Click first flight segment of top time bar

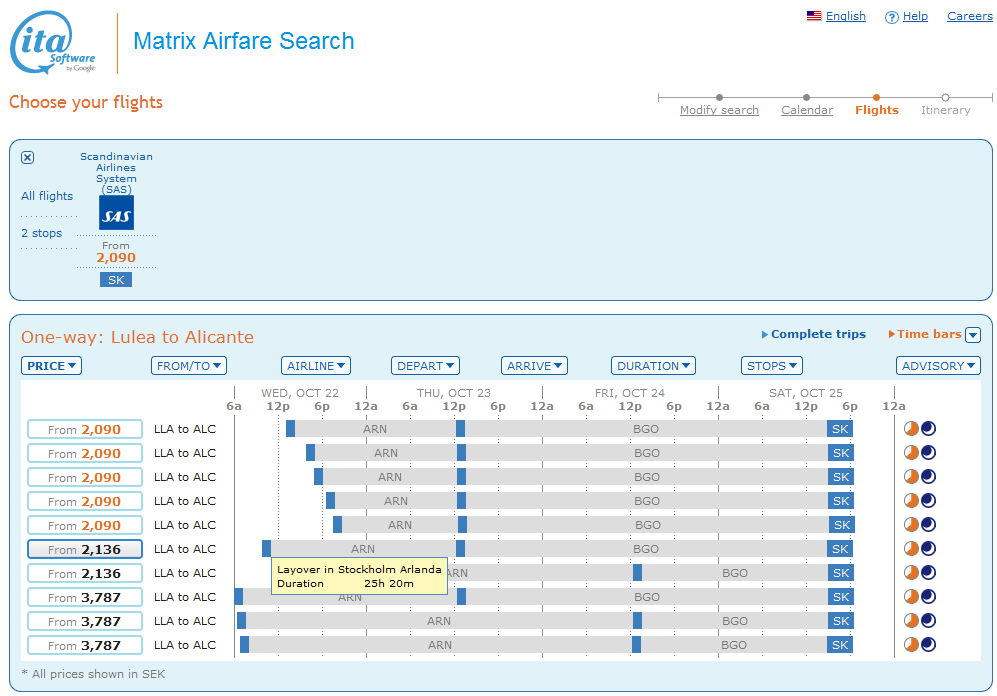[x=291, y=429]
